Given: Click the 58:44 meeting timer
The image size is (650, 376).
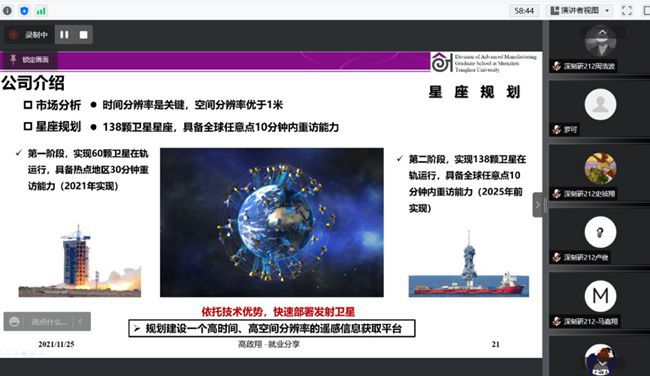Looking at the screenshot, I should (x=524, y=10).
